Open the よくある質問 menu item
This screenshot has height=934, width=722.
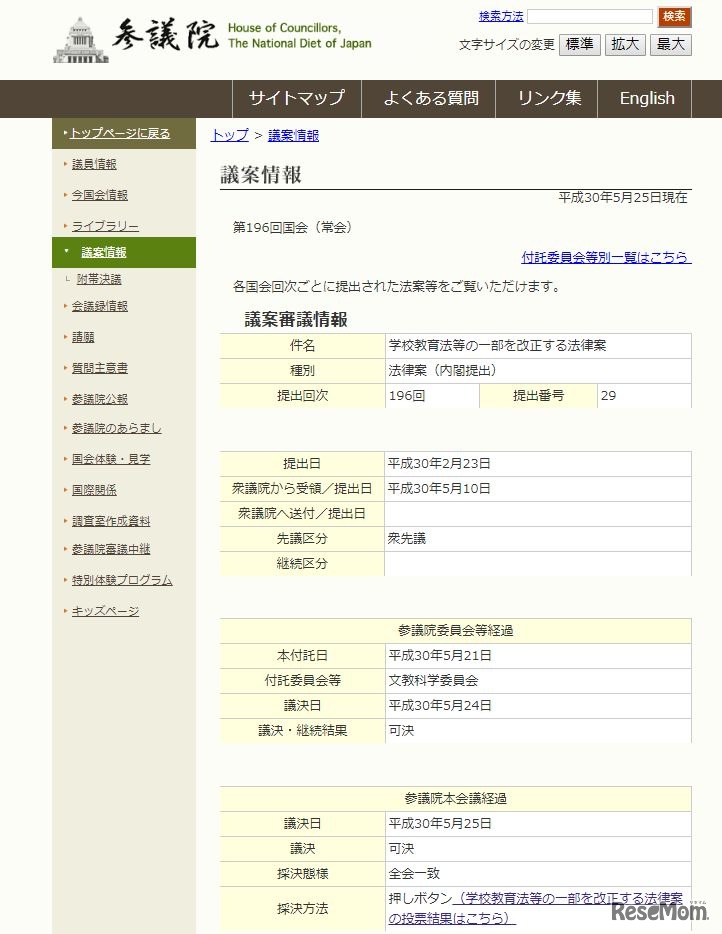430,98
